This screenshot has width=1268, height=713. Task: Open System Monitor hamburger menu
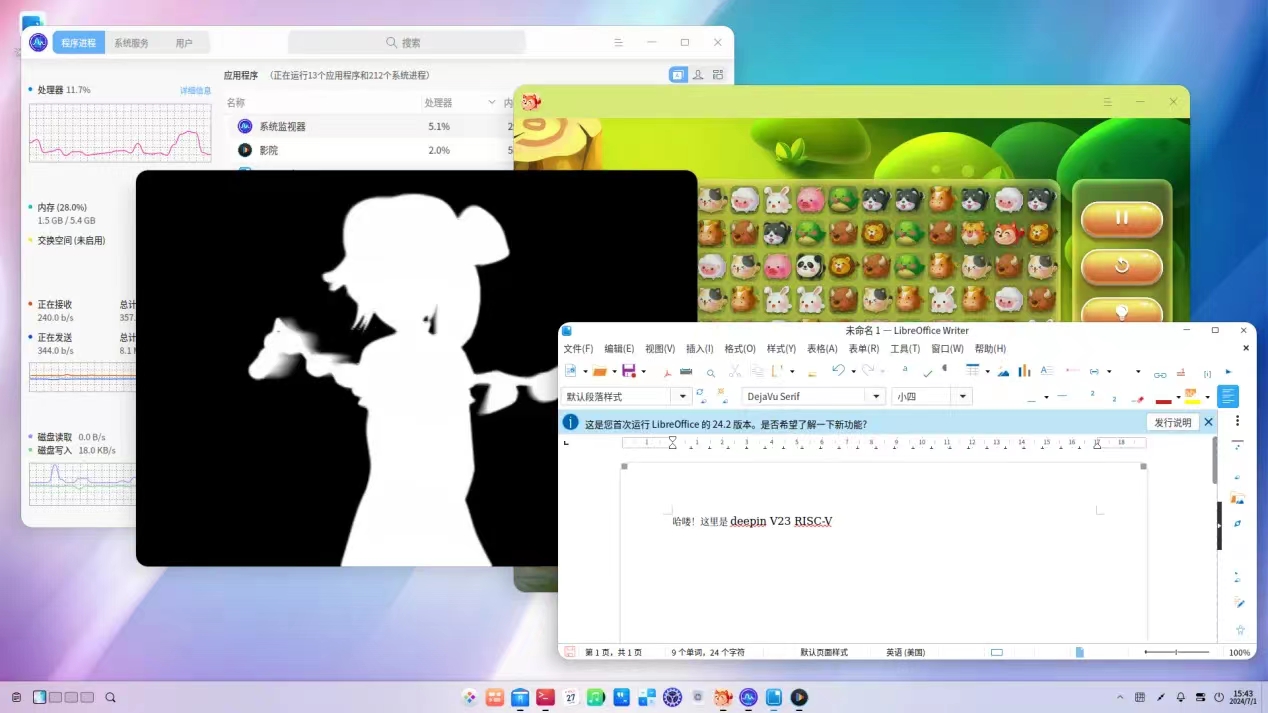pyautogui.click(x=619, y=42)
